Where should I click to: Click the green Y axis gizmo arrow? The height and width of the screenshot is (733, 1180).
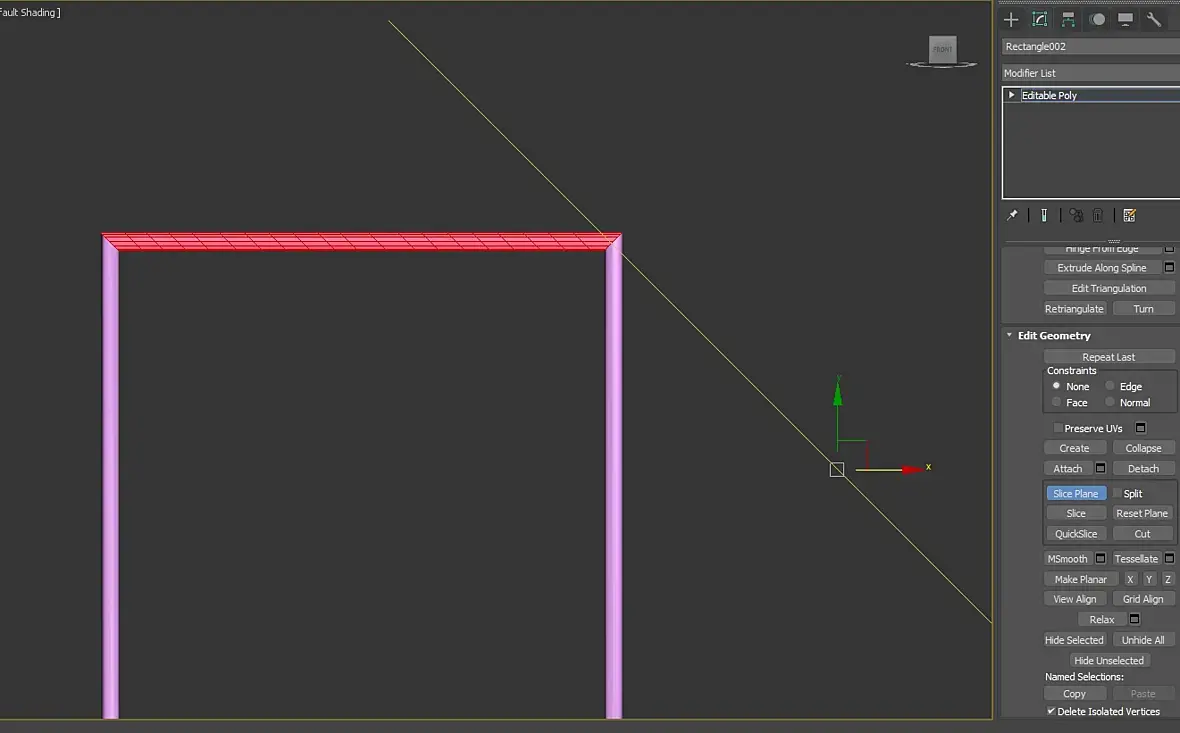click(x=838, y=394)
